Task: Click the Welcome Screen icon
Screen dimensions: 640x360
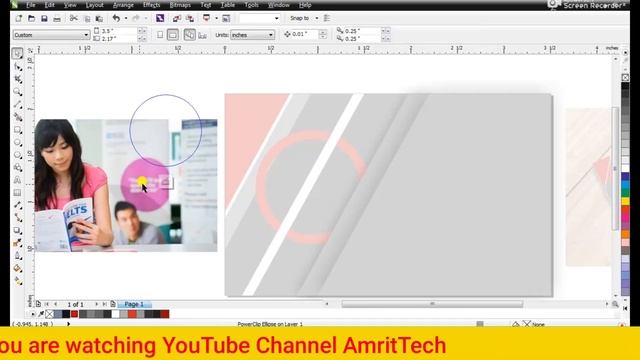Action: (226, 18)
